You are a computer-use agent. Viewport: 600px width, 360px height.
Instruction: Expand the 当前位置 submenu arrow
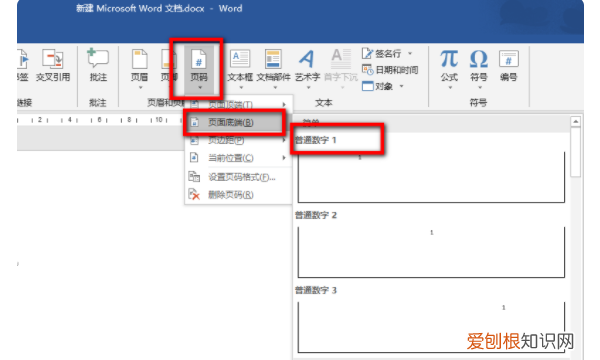point(284,158)
